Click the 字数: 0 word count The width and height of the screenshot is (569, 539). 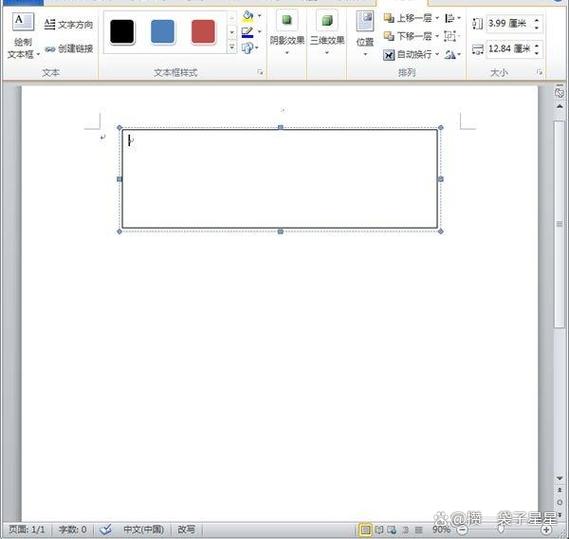coord(73,530)
